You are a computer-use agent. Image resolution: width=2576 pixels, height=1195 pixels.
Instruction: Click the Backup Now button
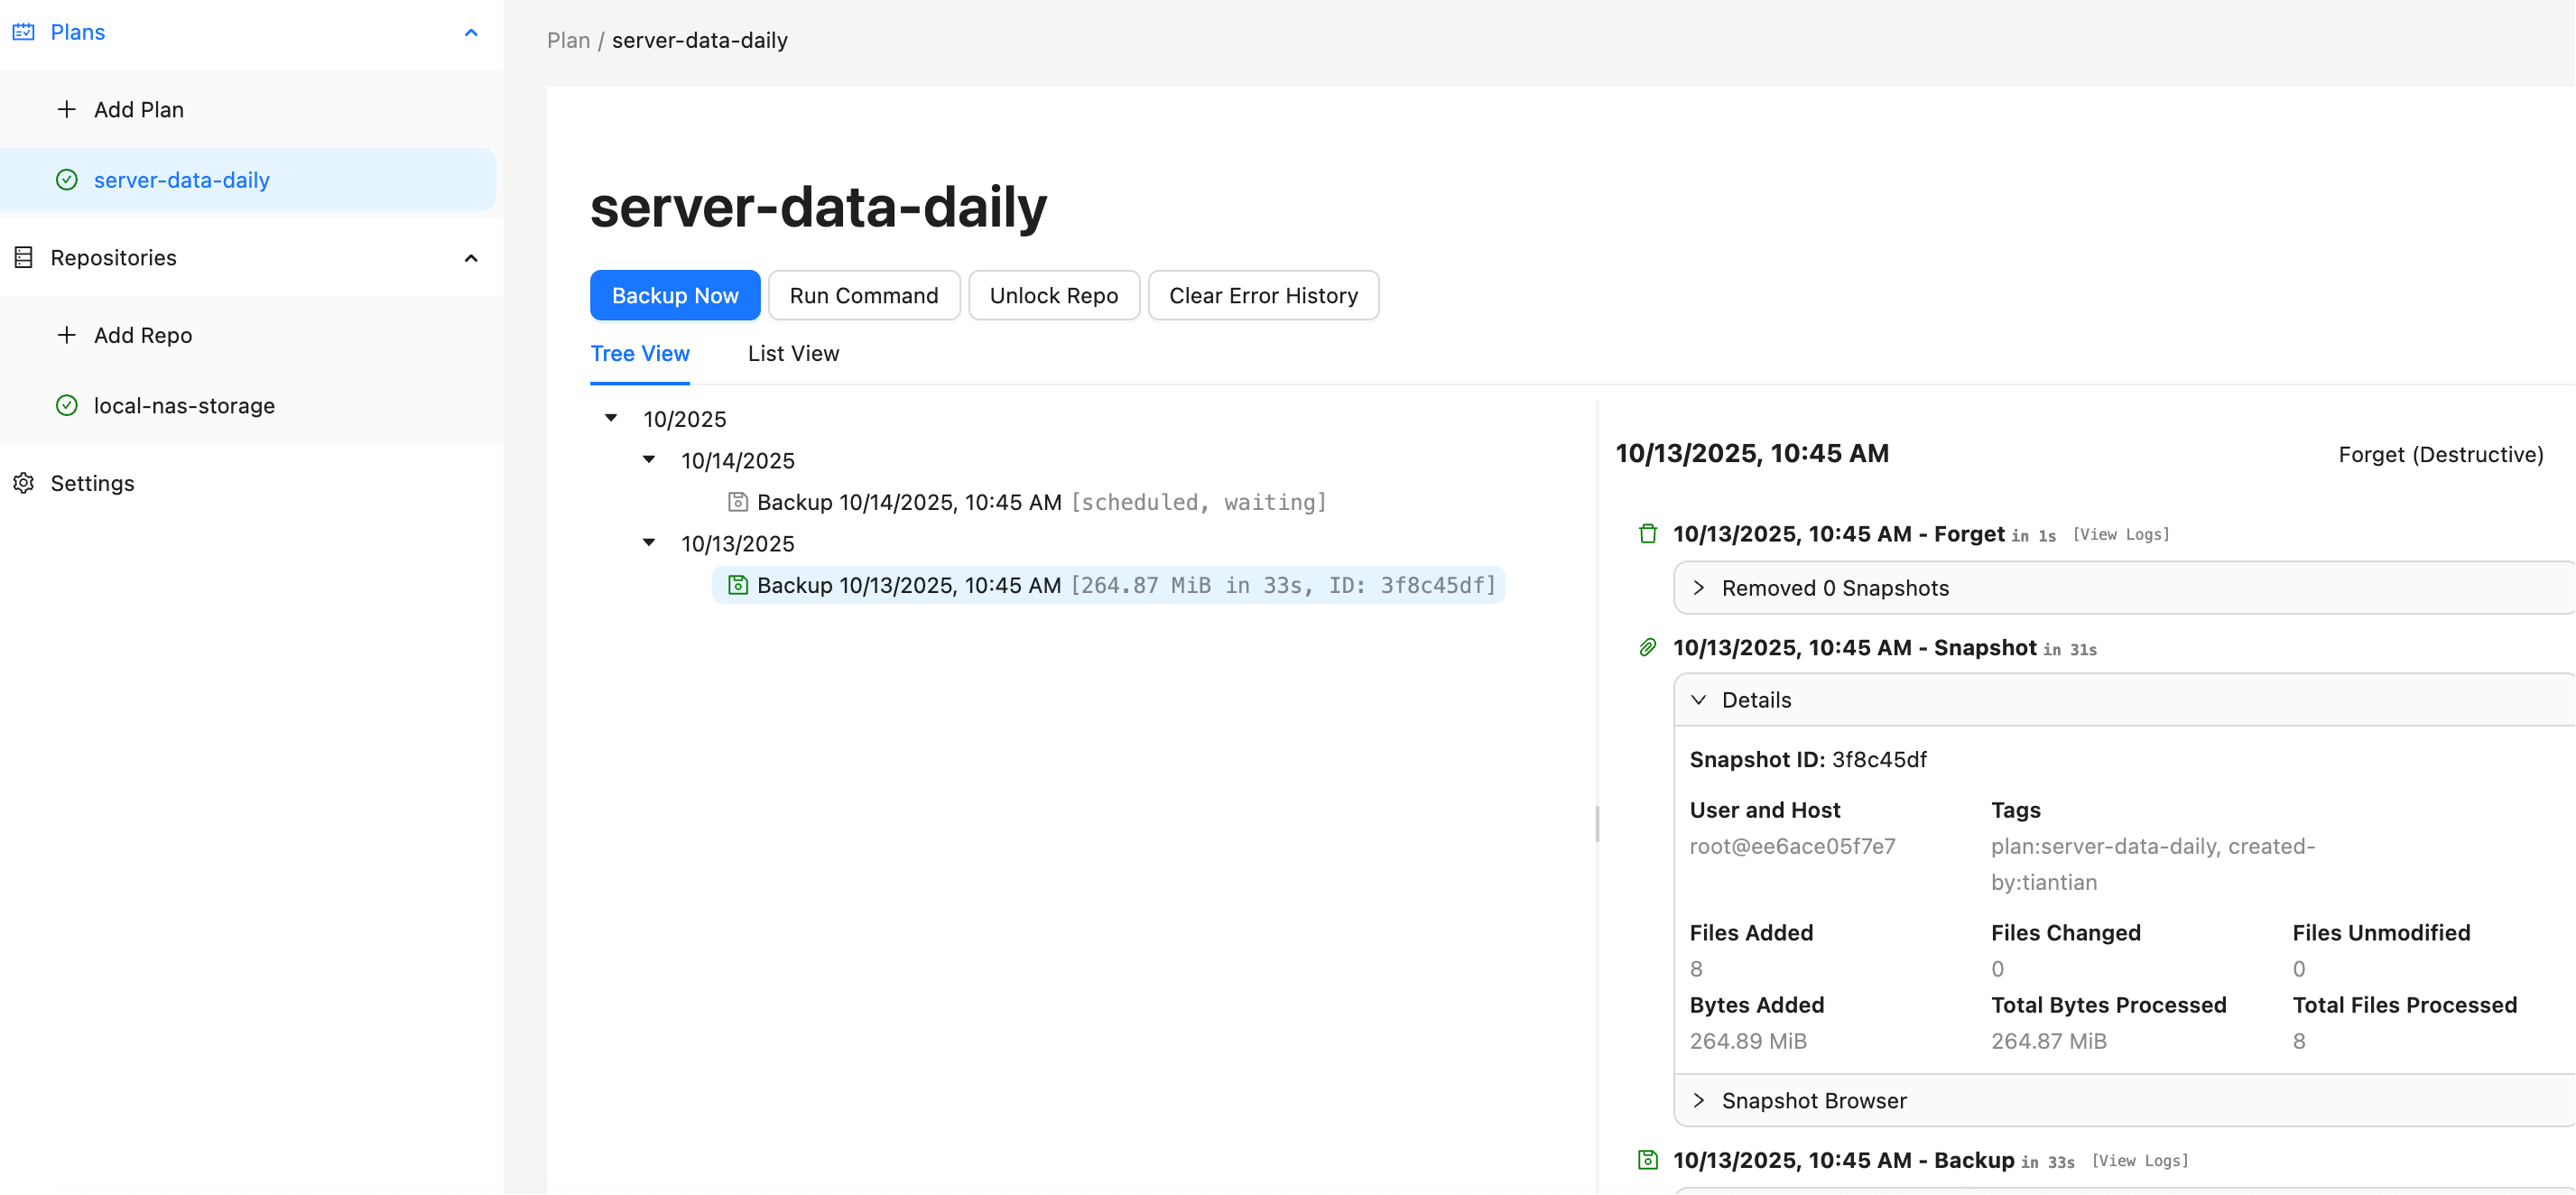(675, 295)
